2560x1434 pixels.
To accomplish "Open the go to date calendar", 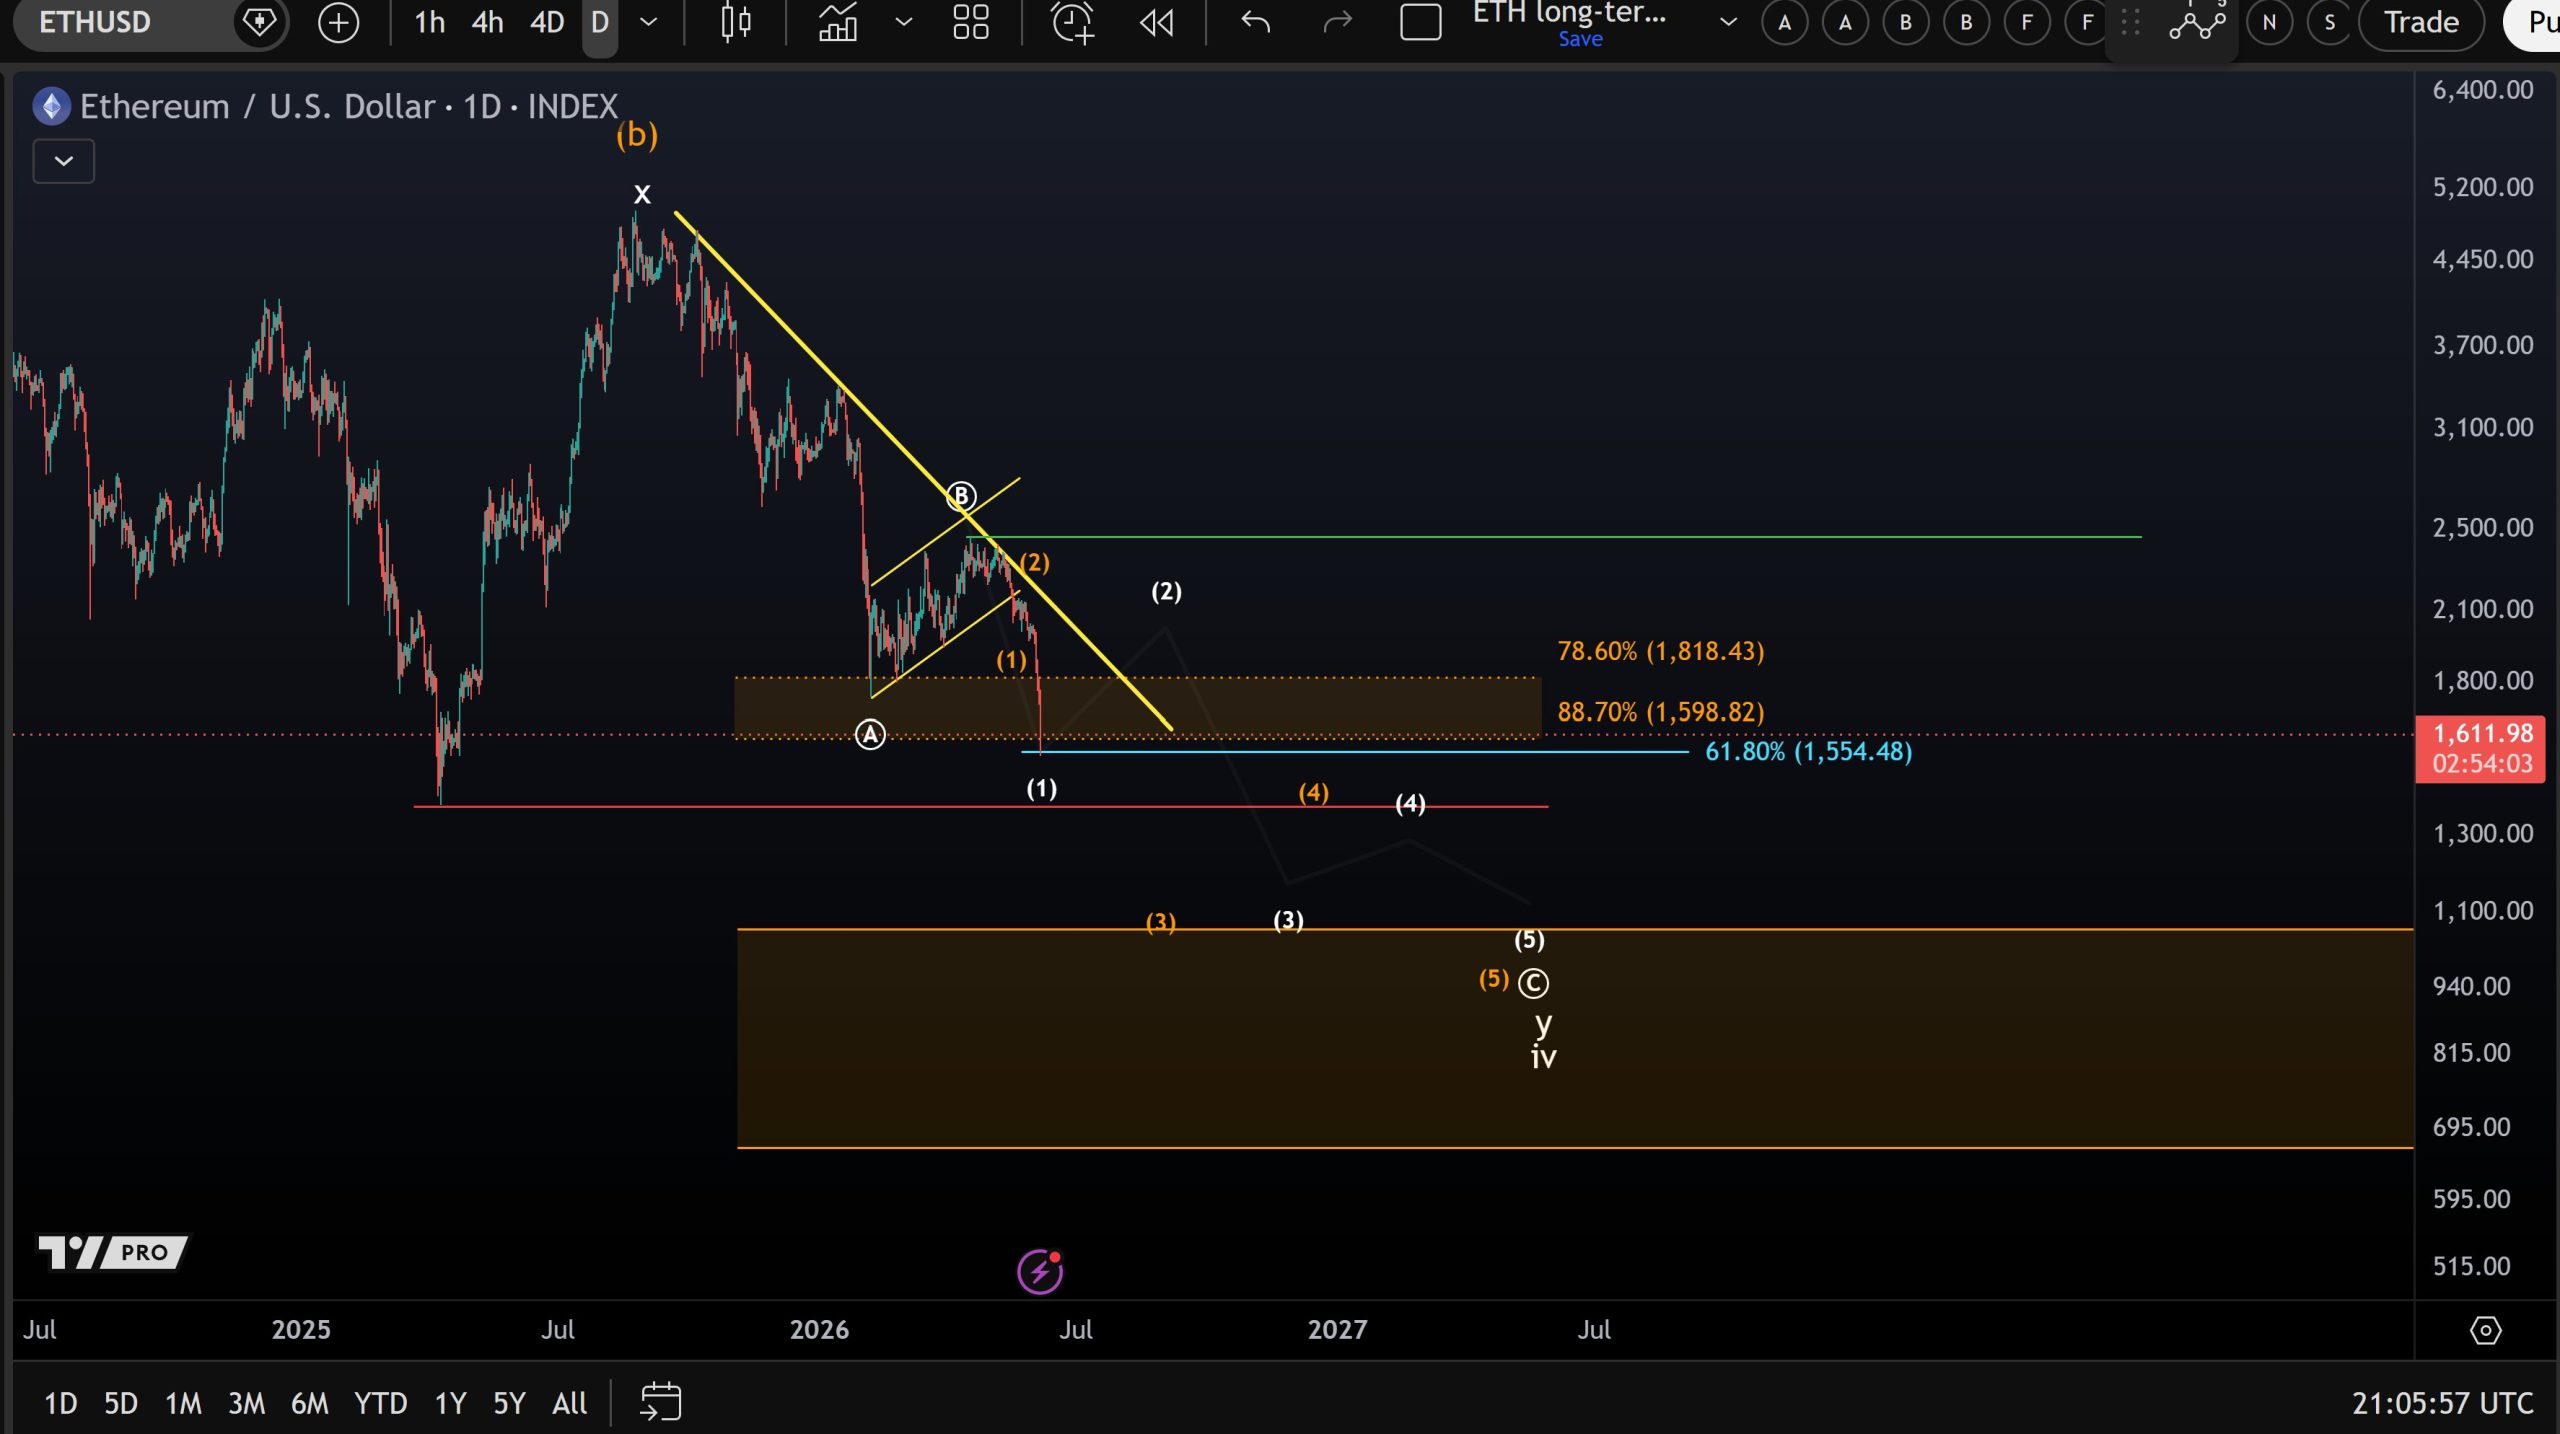I will coord(660,1402).
